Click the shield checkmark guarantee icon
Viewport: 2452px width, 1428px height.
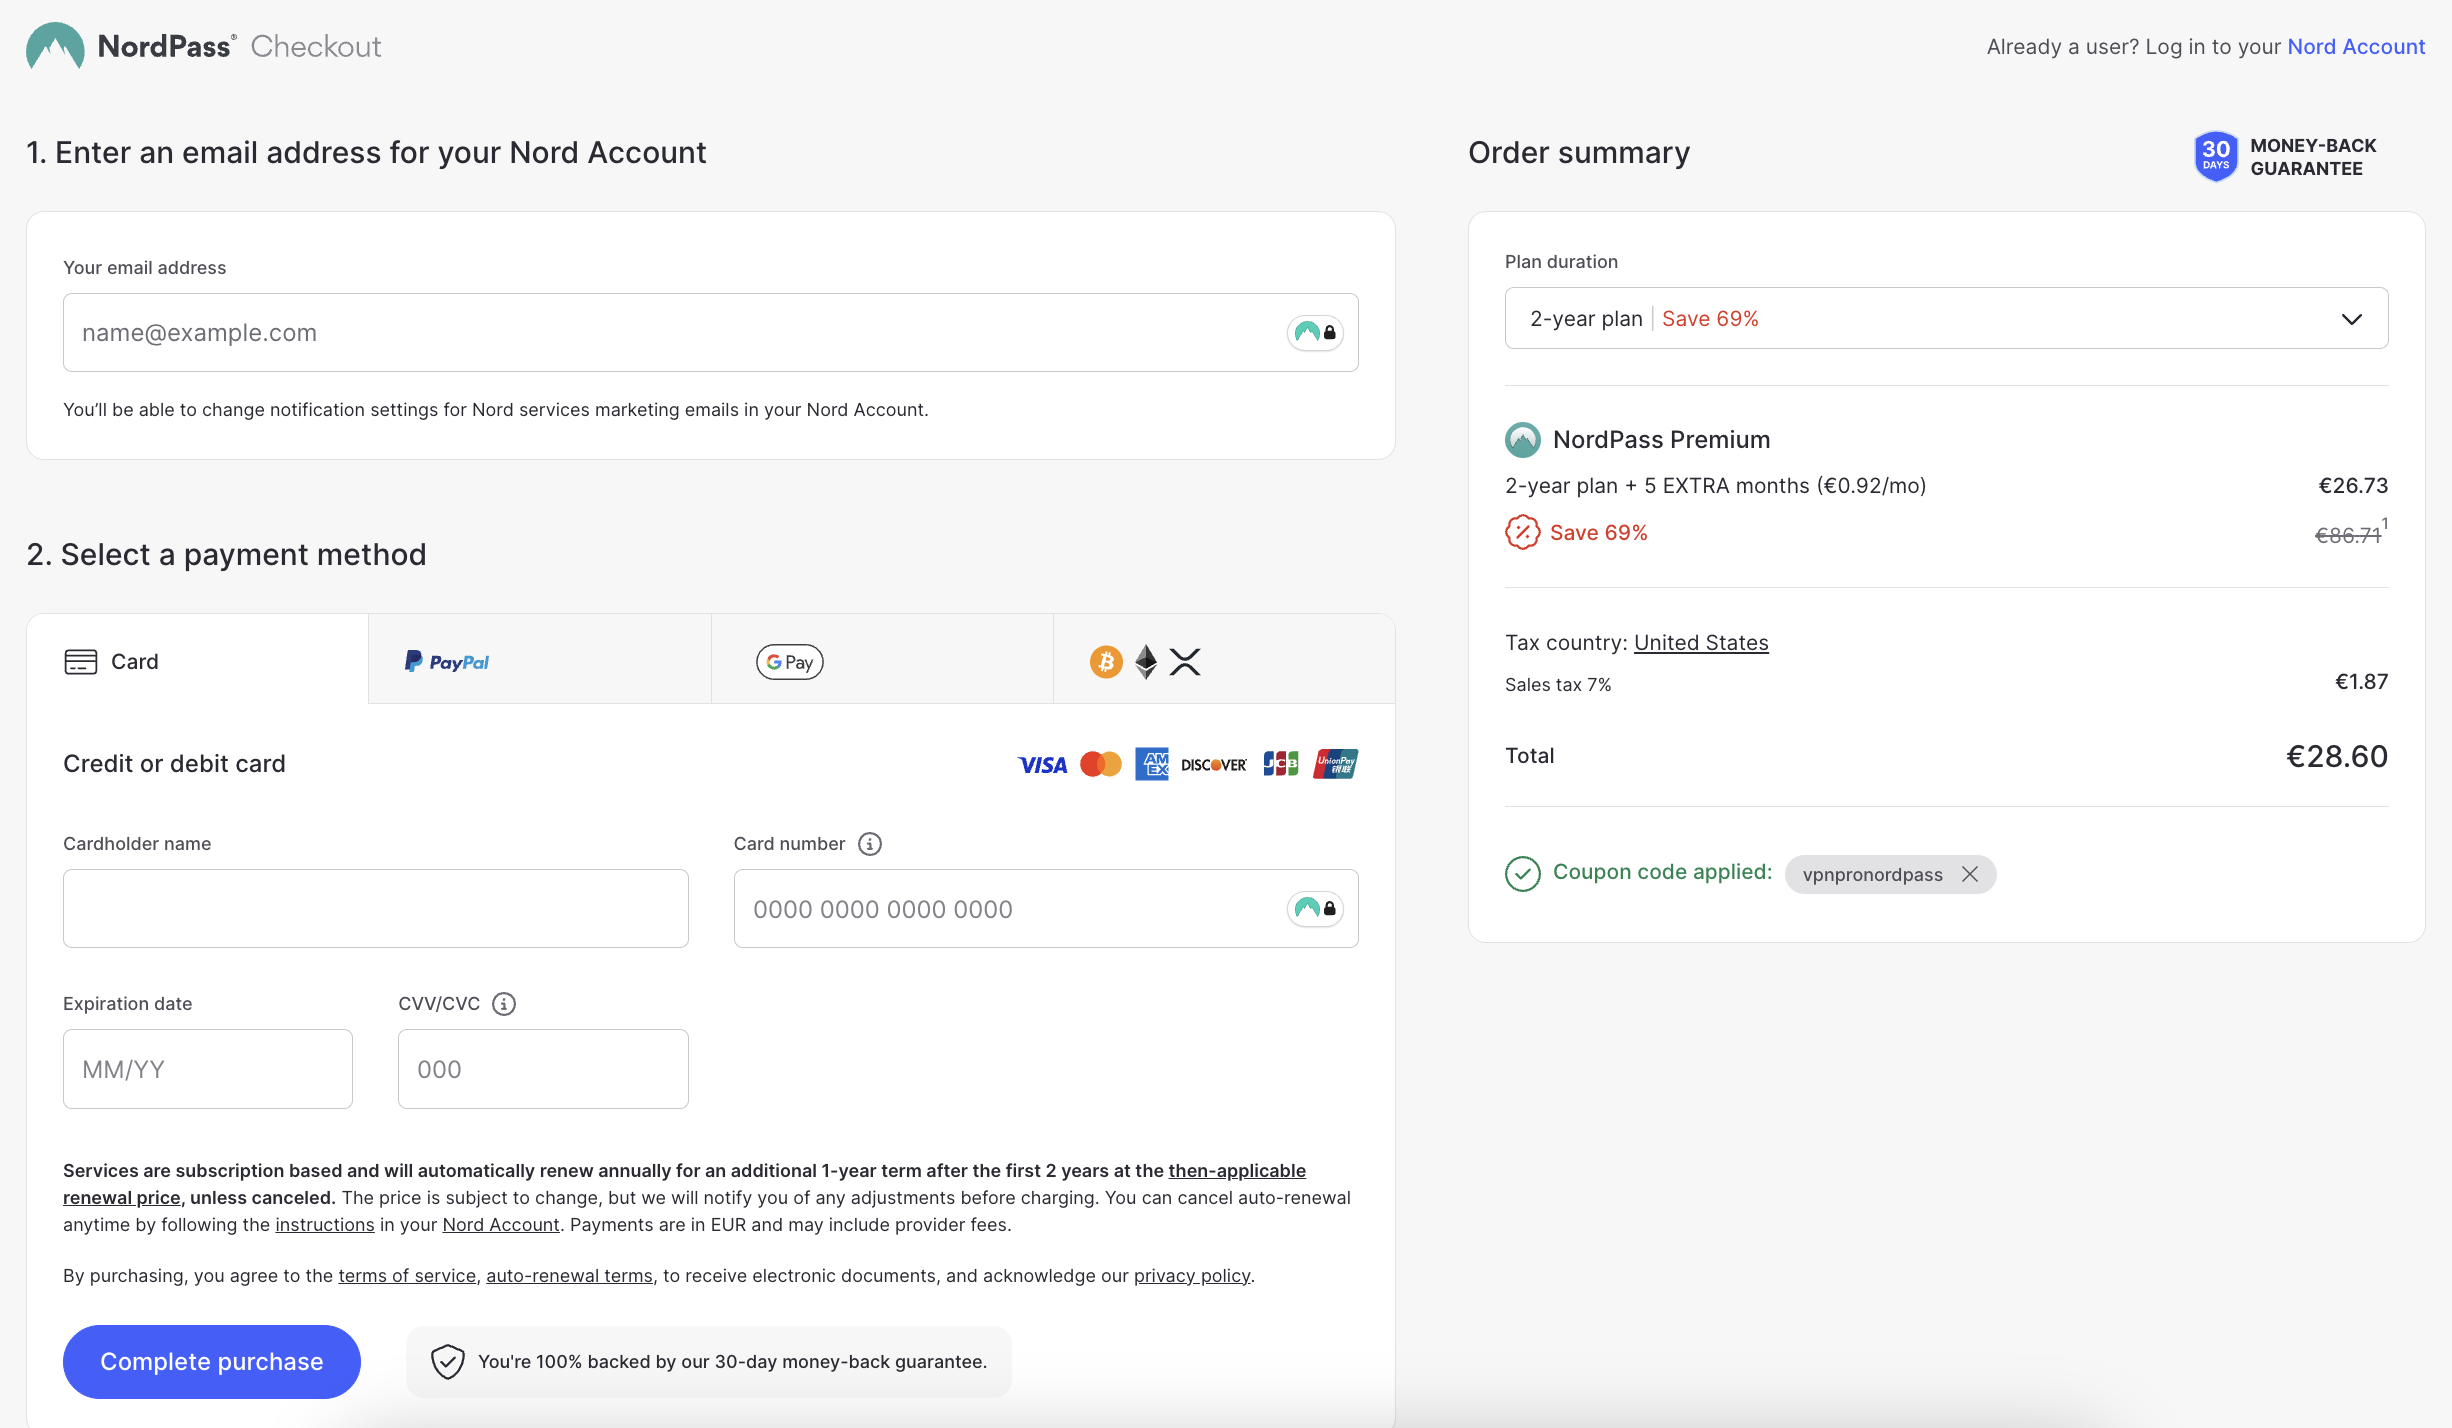pyautogui.click(x=448, y=1361)
